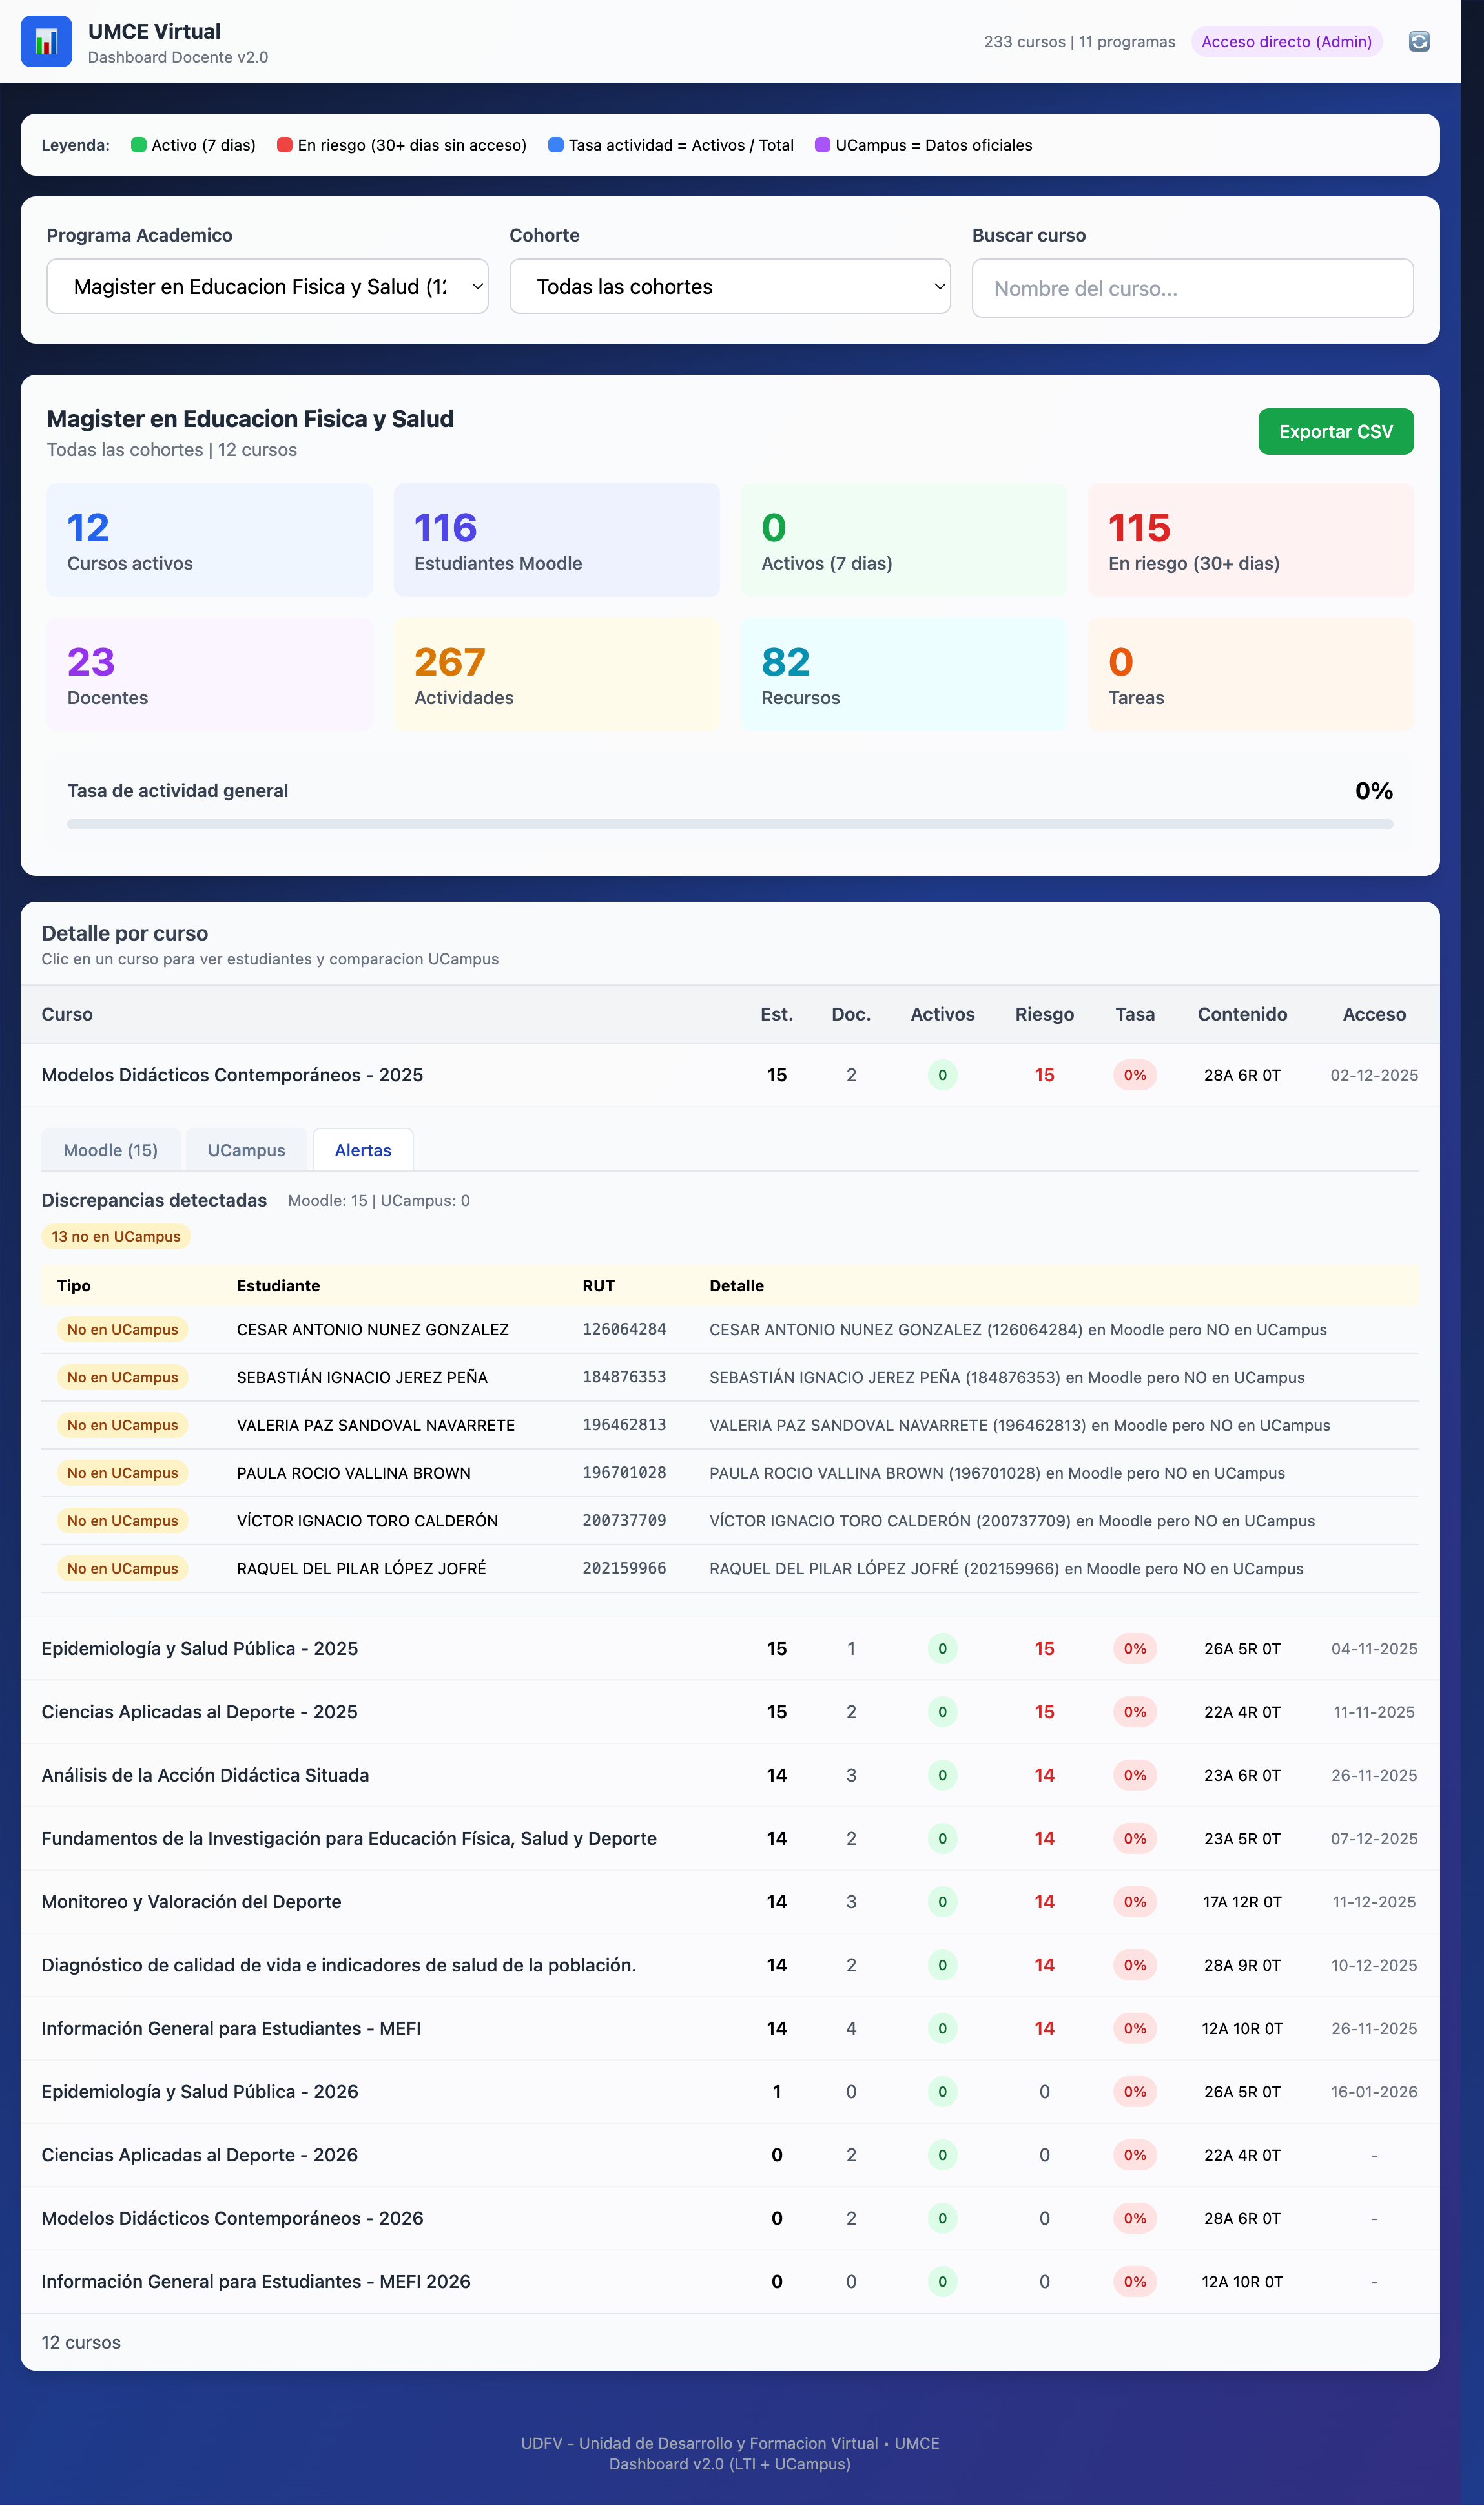The height and width of the screenshot is (2505, 1484).
Task: Expand the Epidemiología y Salud Pública - 2025 row
Action: click(x=200, y=1648)
